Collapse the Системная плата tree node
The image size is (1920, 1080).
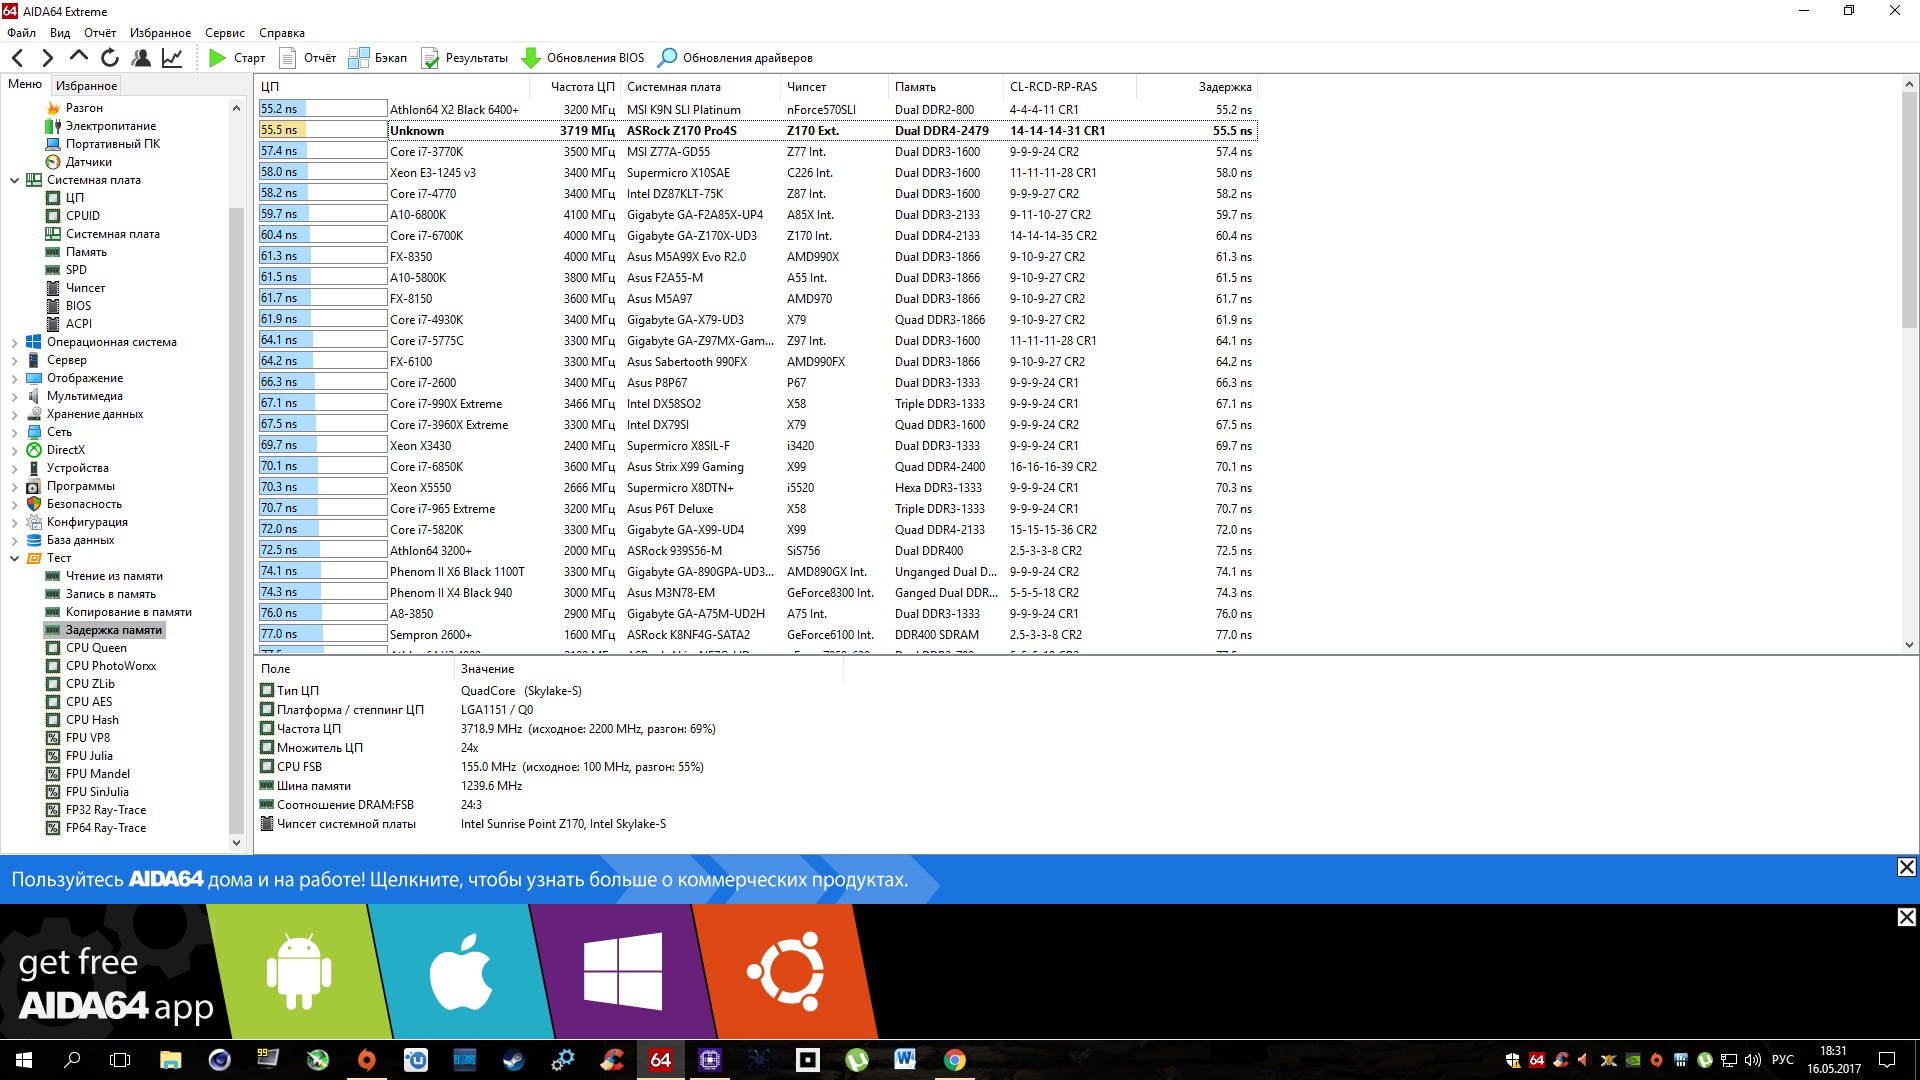pyautogui.click(x=15, y=180)
